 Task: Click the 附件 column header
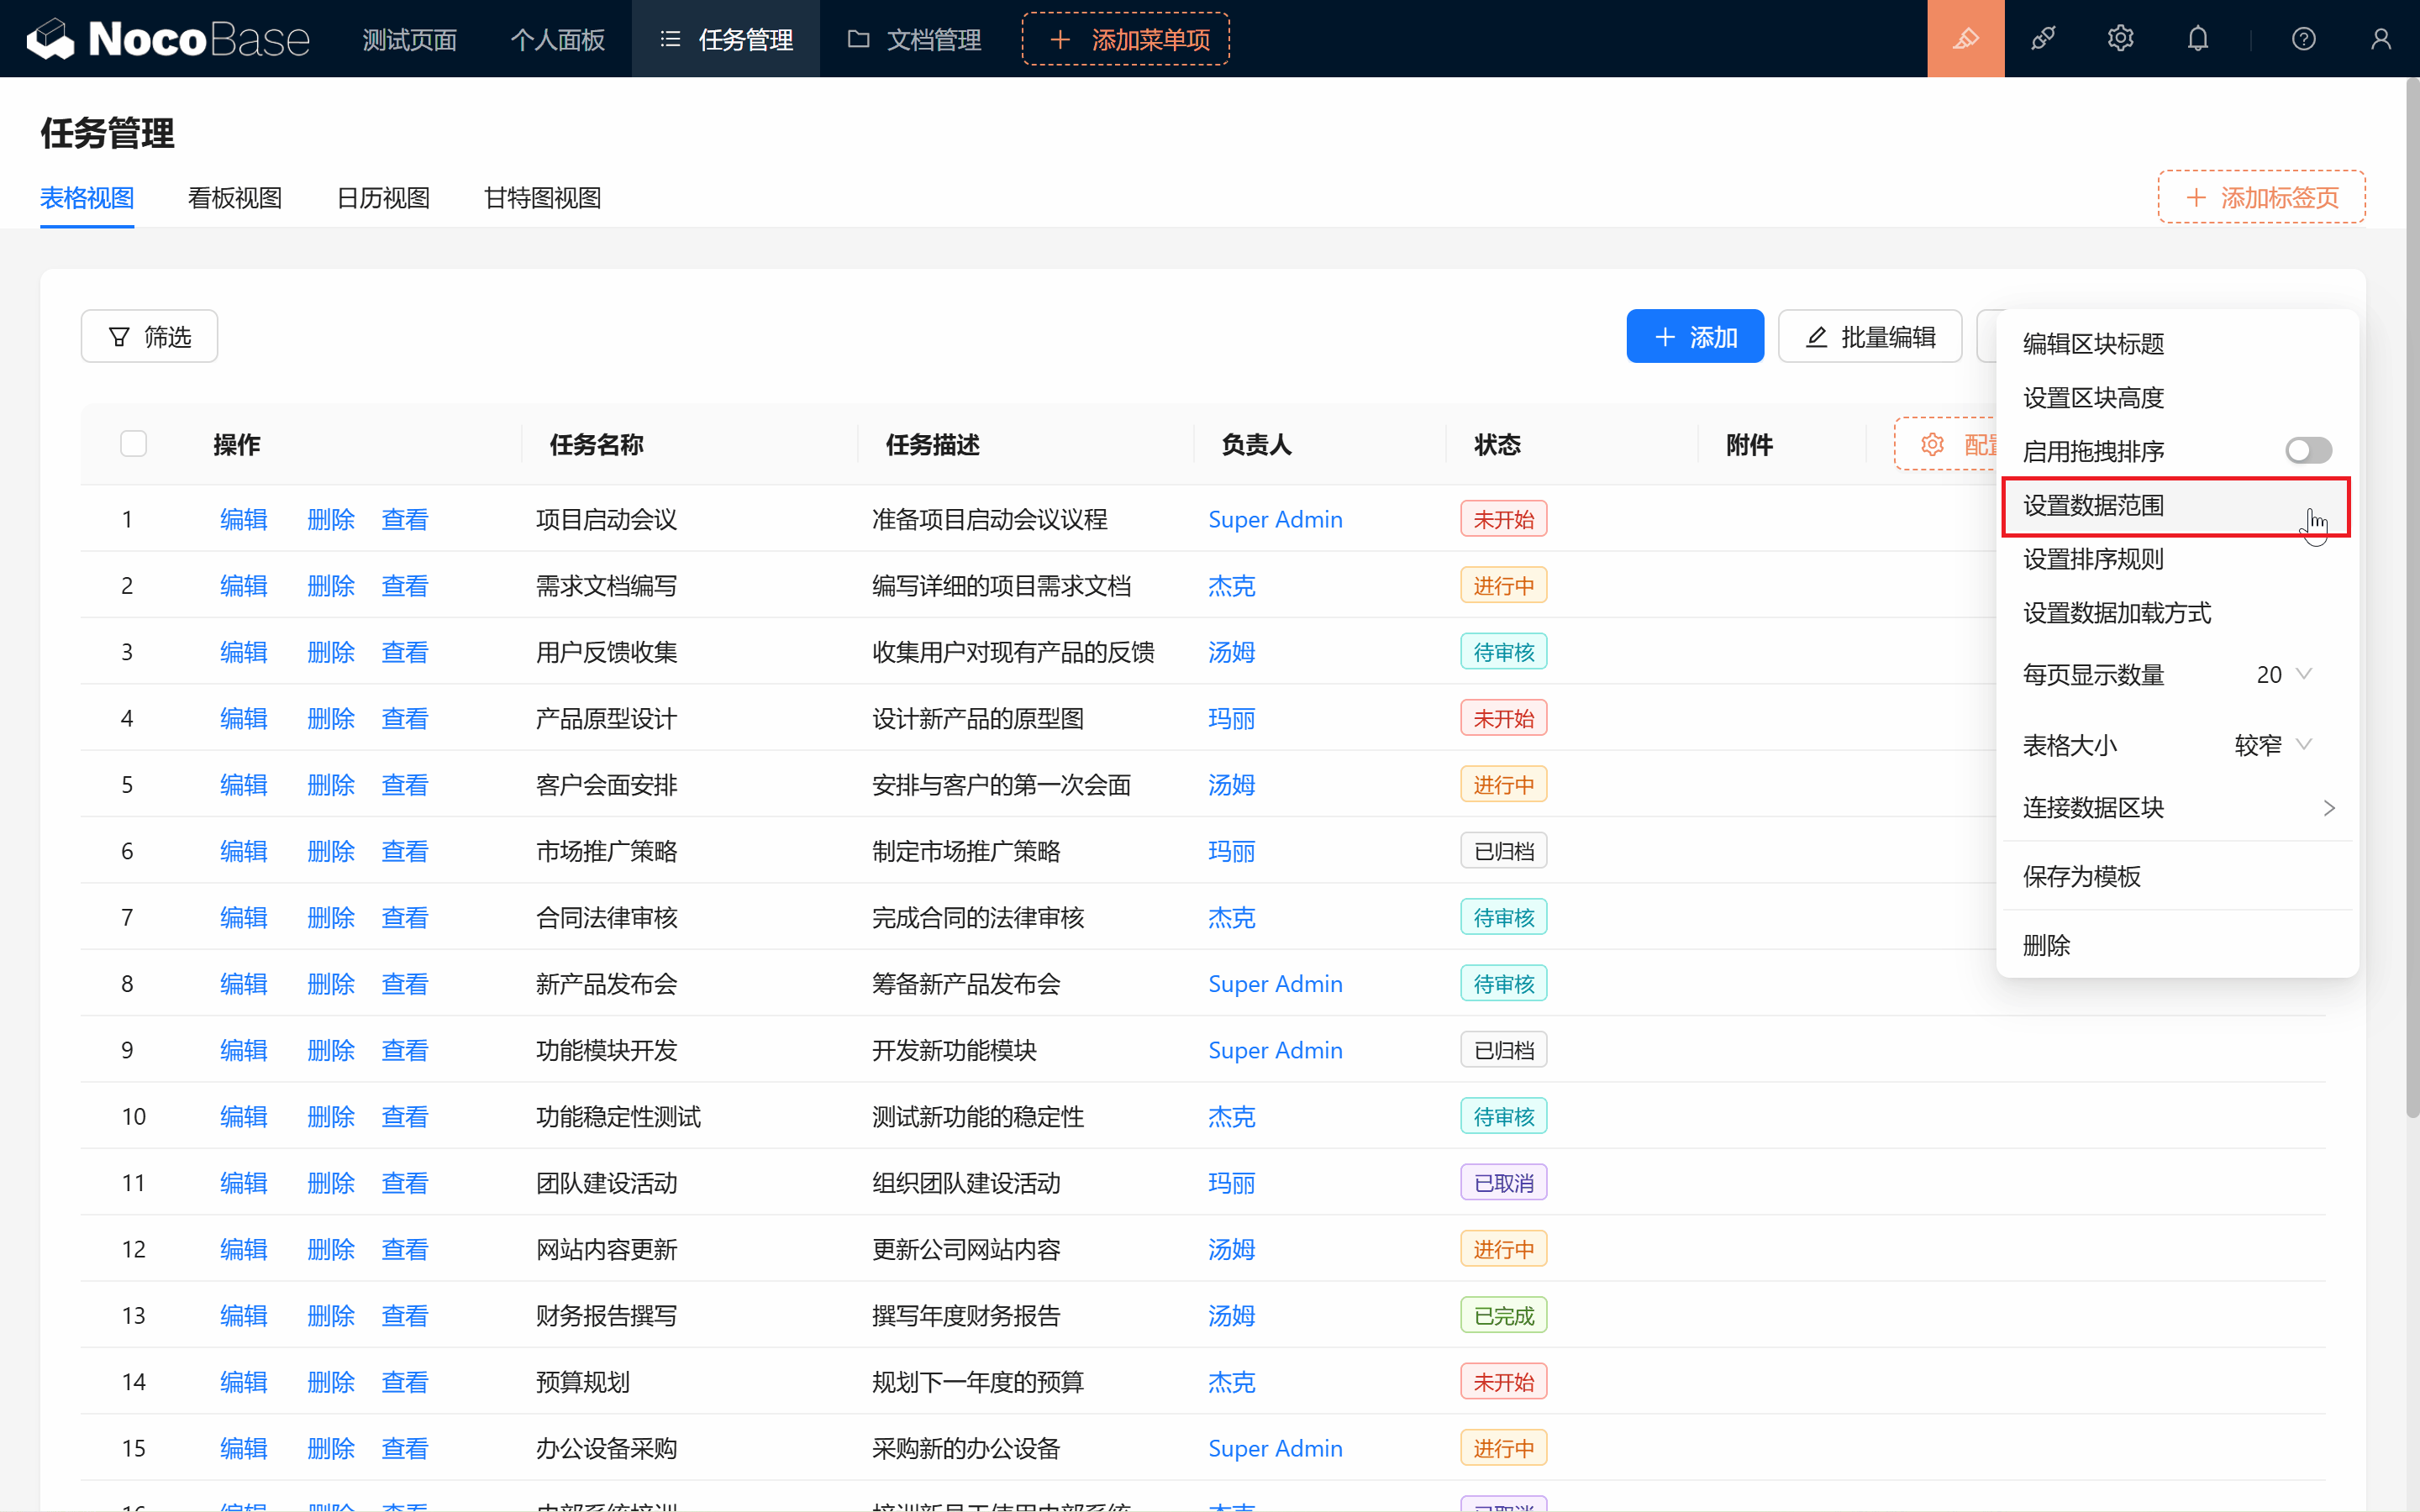1749,444
